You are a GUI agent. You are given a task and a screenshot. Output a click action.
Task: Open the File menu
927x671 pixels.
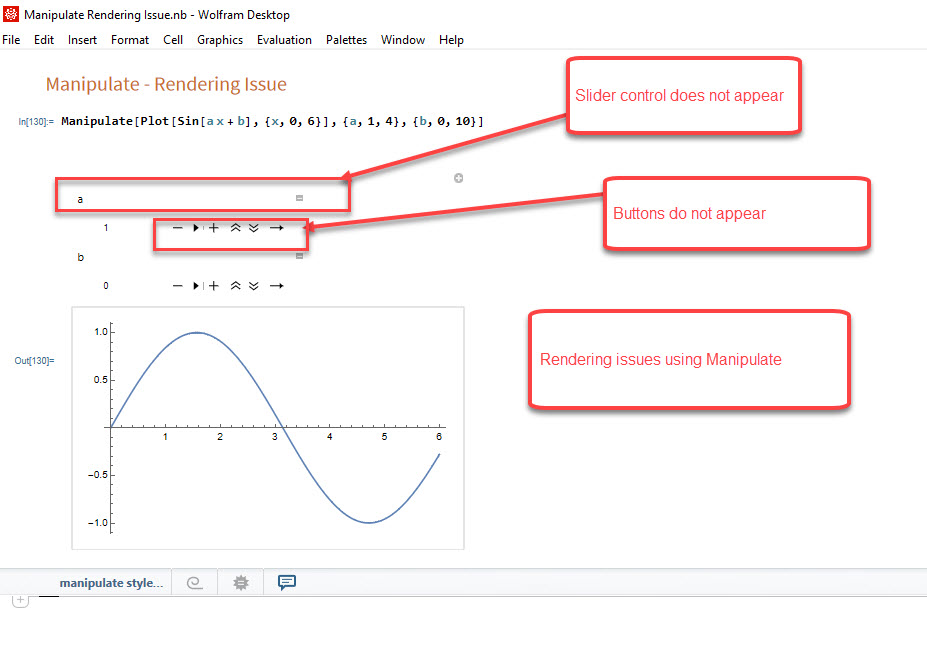[11, 40]
